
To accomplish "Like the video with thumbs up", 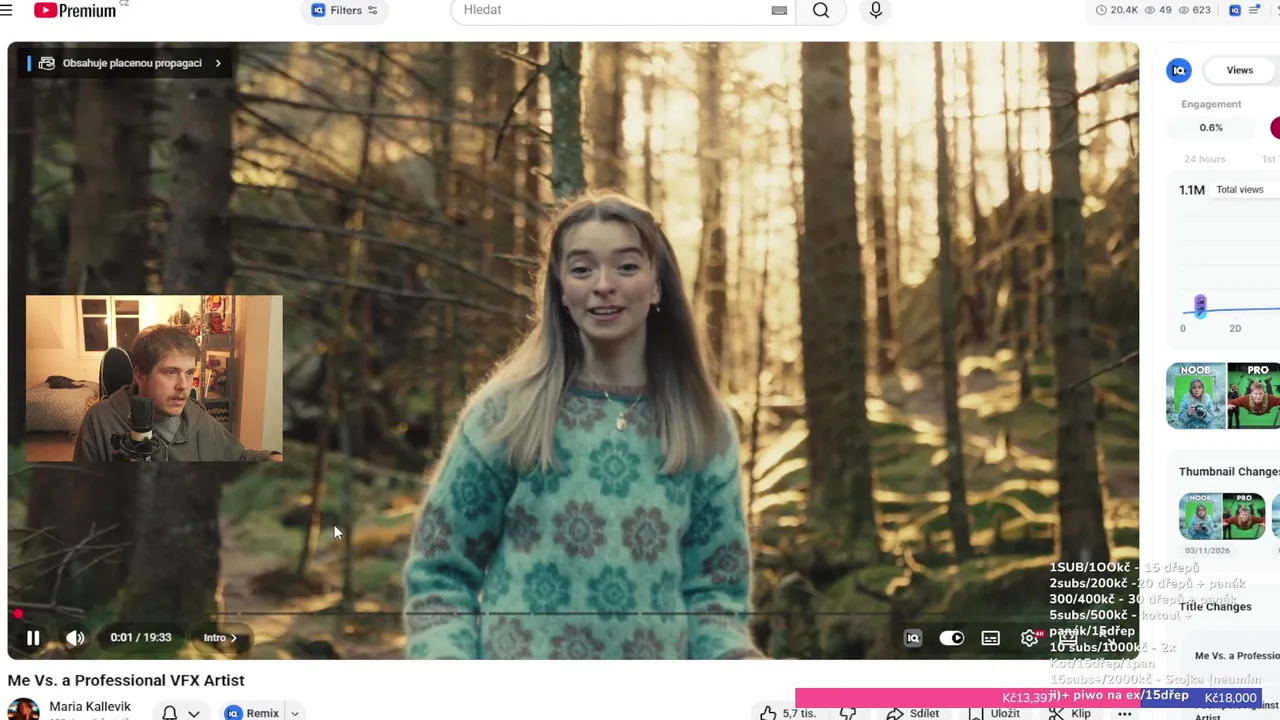I will [x=768, y=713].
